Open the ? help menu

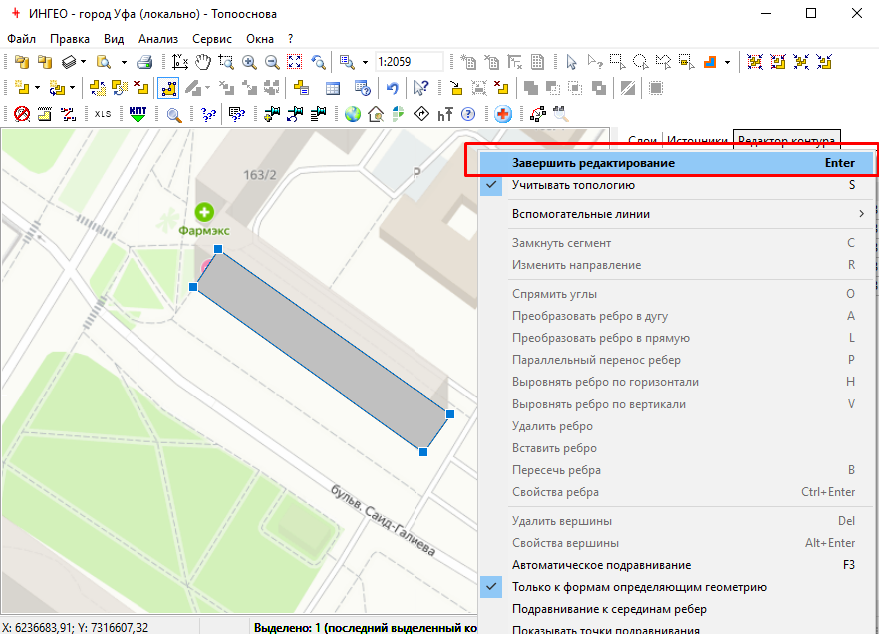click(x=290, y=39)
